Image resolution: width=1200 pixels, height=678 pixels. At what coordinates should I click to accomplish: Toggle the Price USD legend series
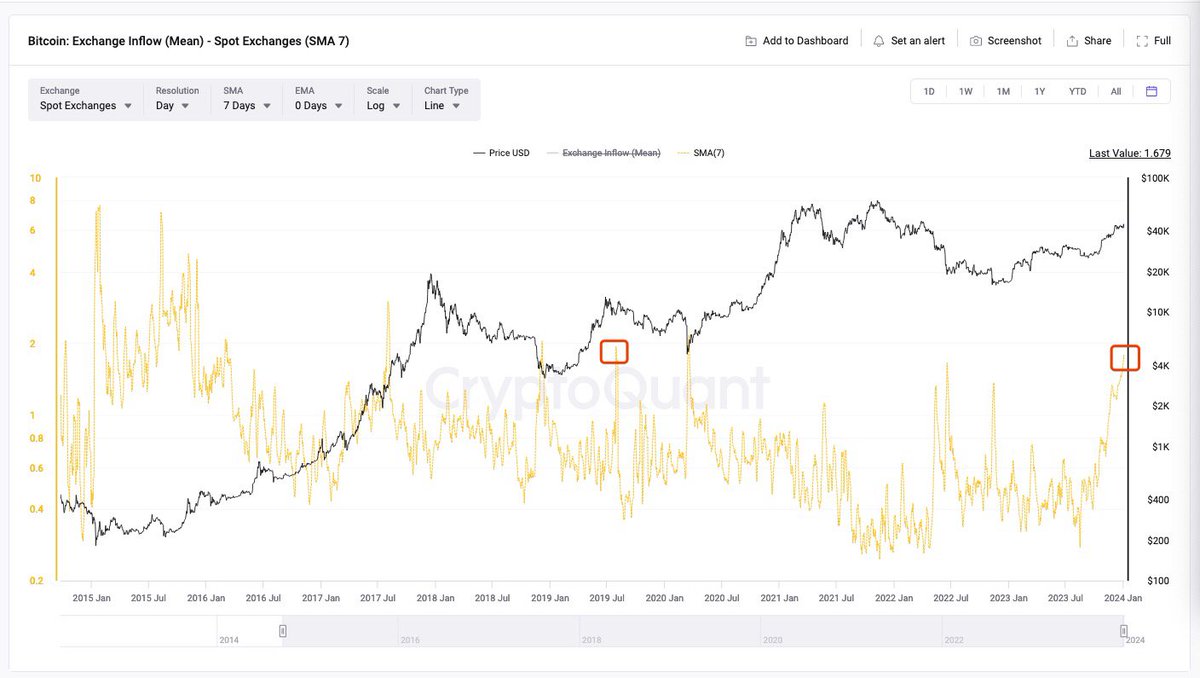pyautogui.click(x=501, y=153)
